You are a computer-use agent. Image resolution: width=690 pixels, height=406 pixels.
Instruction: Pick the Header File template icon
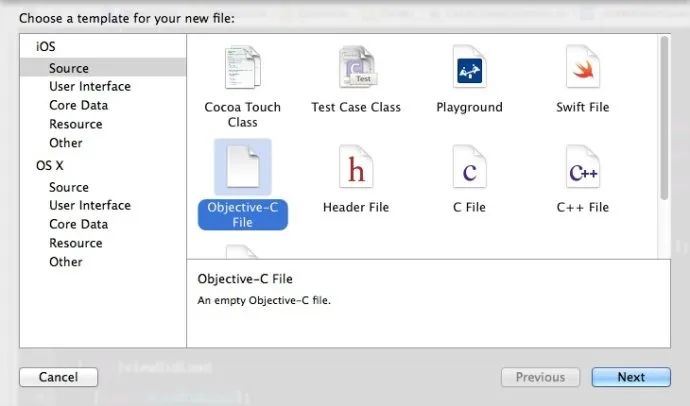pyautogui.click(x=356, y=168)
